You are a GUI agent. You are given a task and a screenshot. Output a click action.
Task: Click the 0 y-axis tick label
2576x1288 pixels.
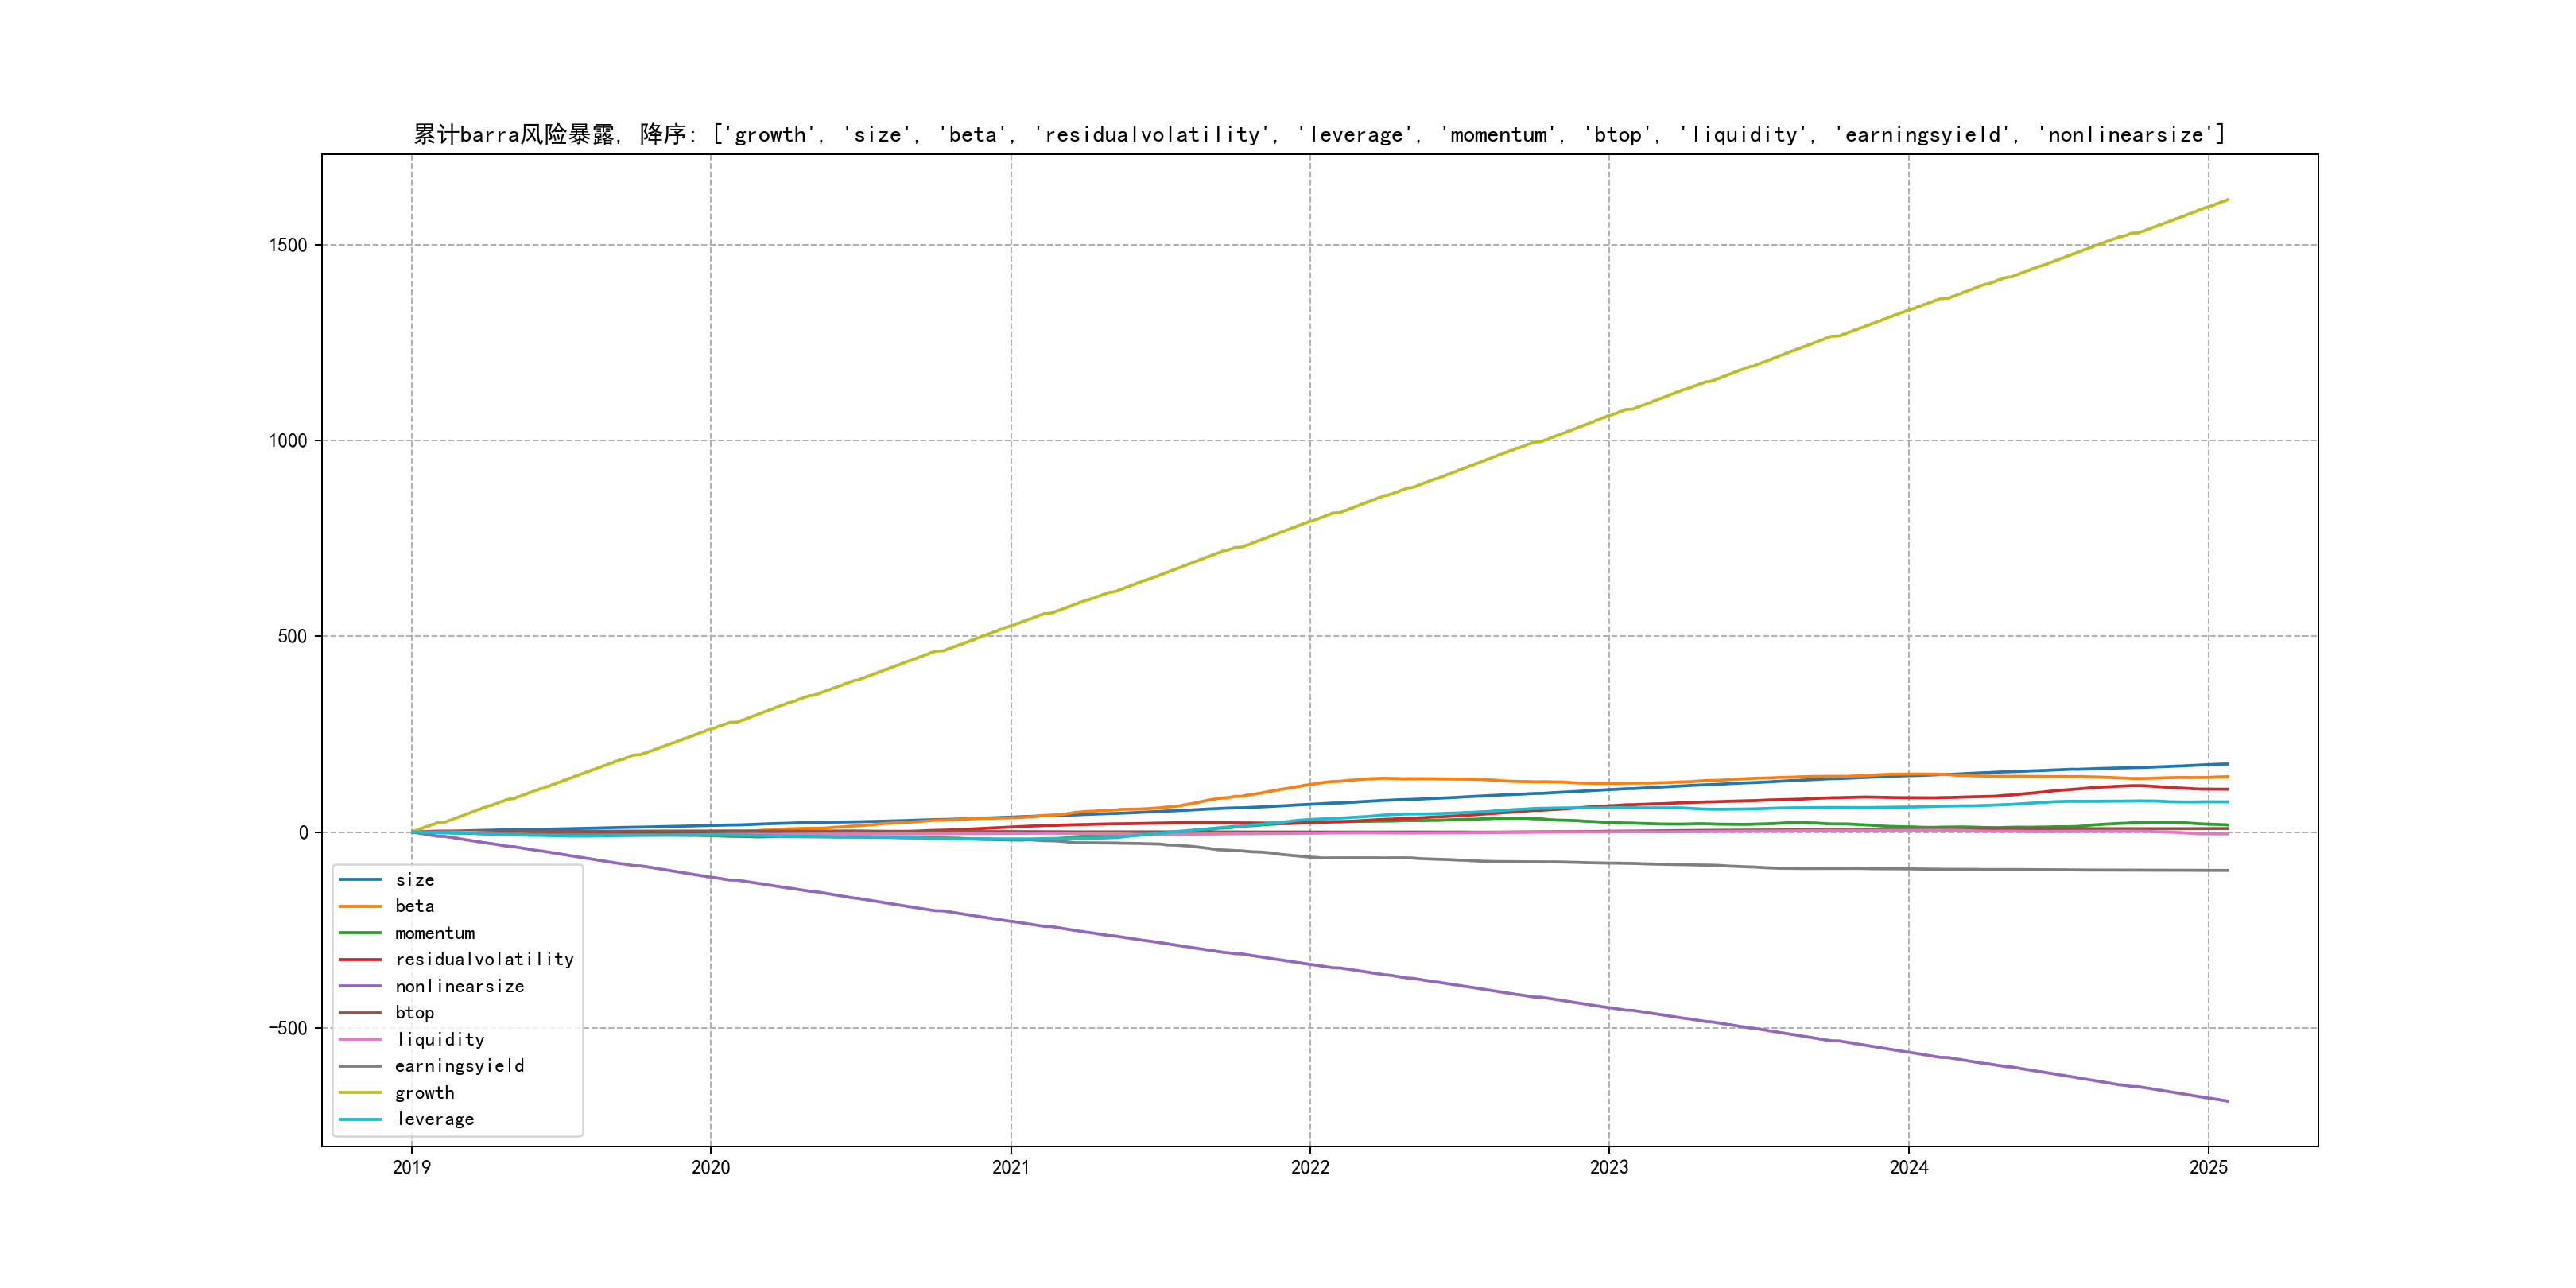click(303, 832)
